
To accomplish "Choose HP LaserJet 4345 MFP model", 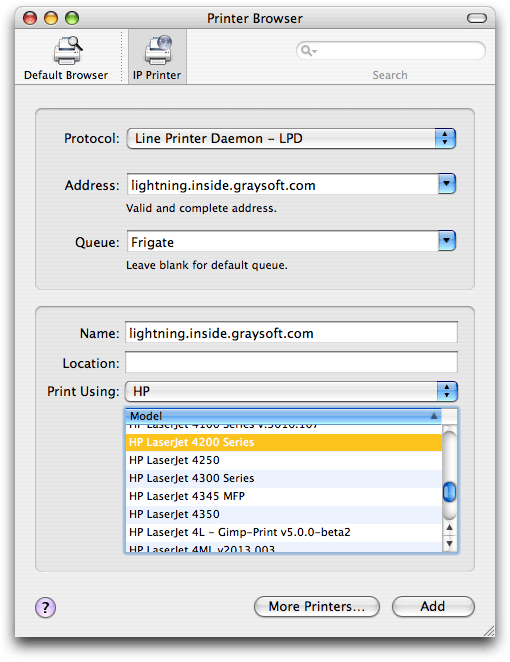I will [284, 496].
